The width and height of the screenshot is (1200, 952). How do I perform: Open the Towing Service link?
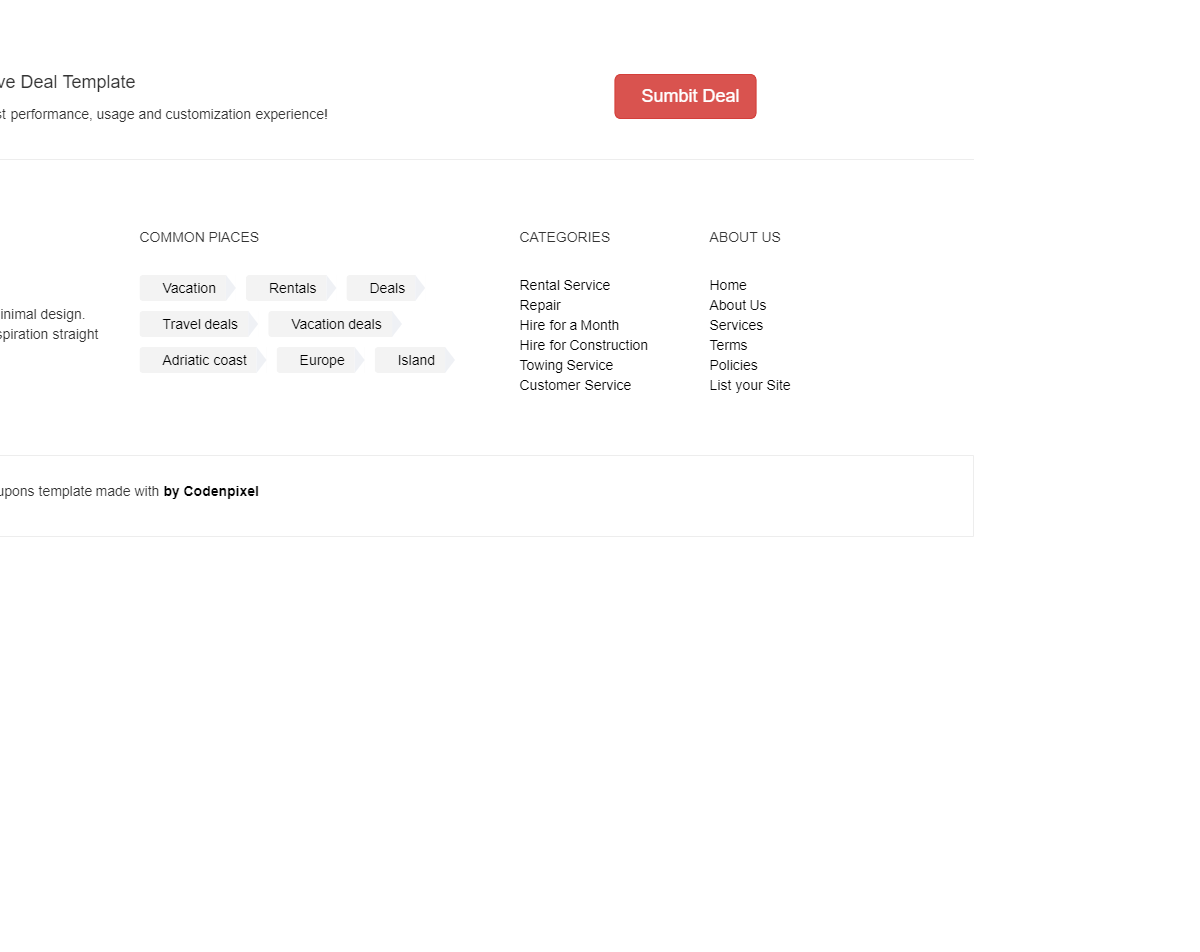[x=566, y=365]
